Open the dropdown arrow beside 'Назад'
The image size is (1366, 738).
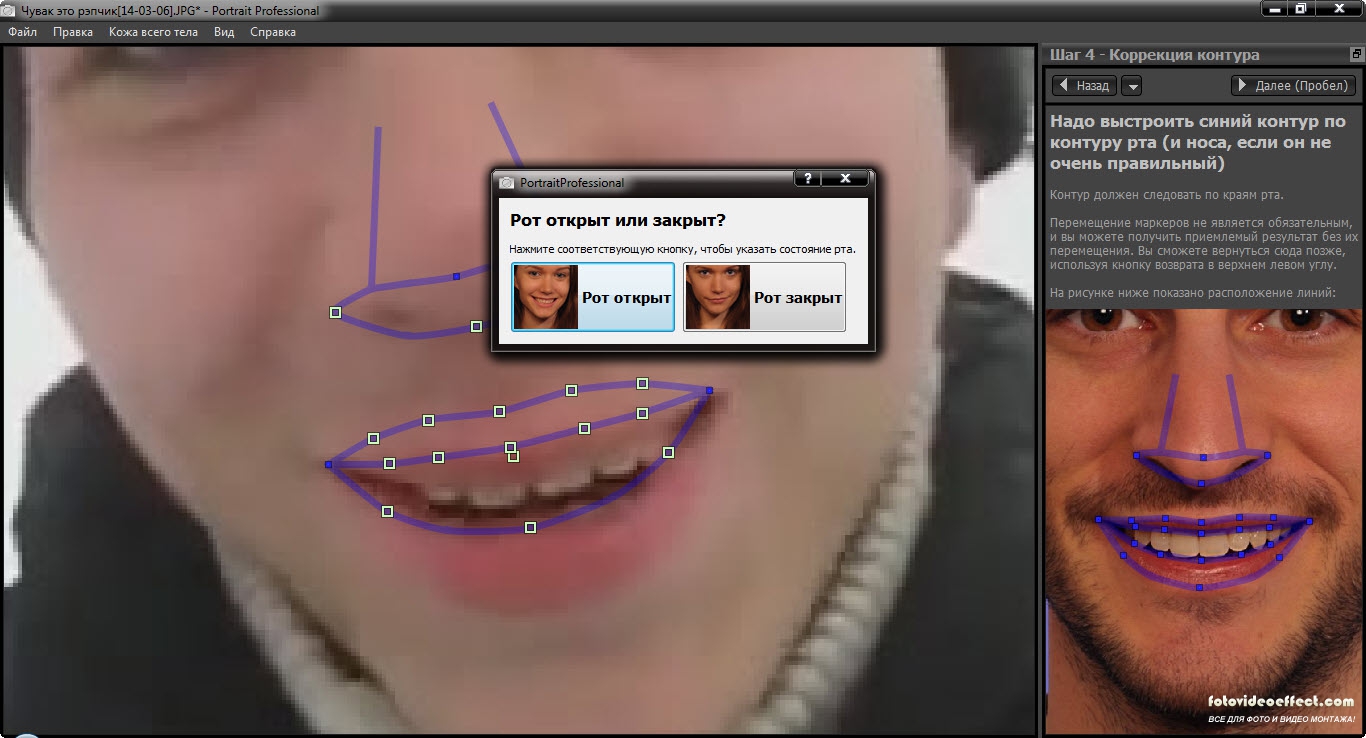(x=1131, y=86)
